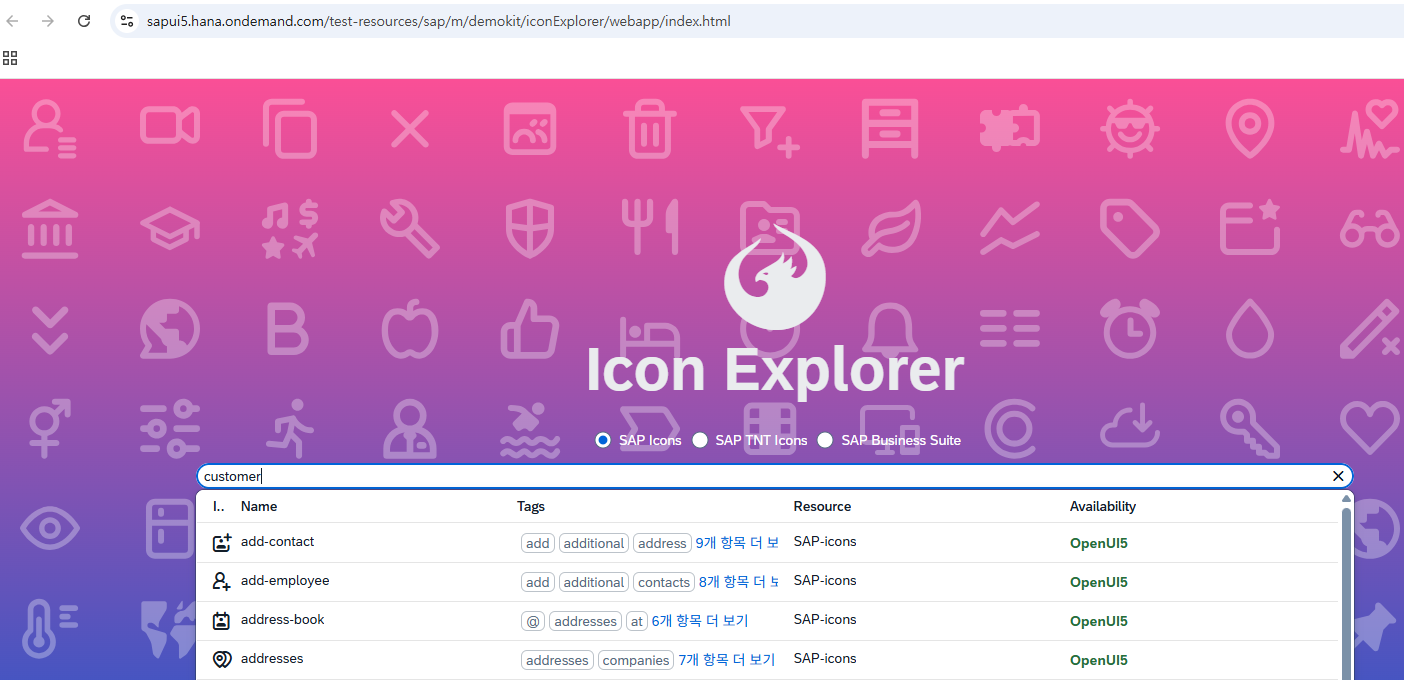Image resolution: width=1404 pixels, height=680 pixels.
Task: Click OpenUI5 availability in address-book row
Action: click(1099, 621)
